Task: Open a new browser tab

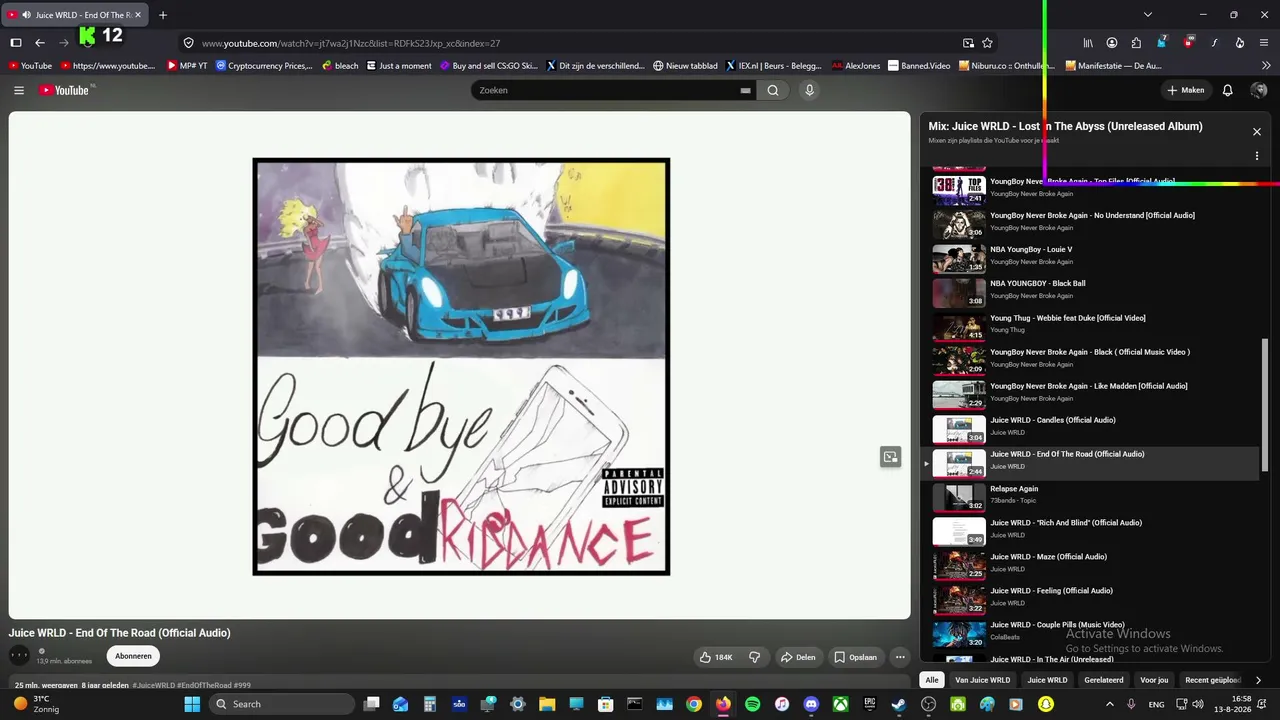Action: tap(163, 15)
